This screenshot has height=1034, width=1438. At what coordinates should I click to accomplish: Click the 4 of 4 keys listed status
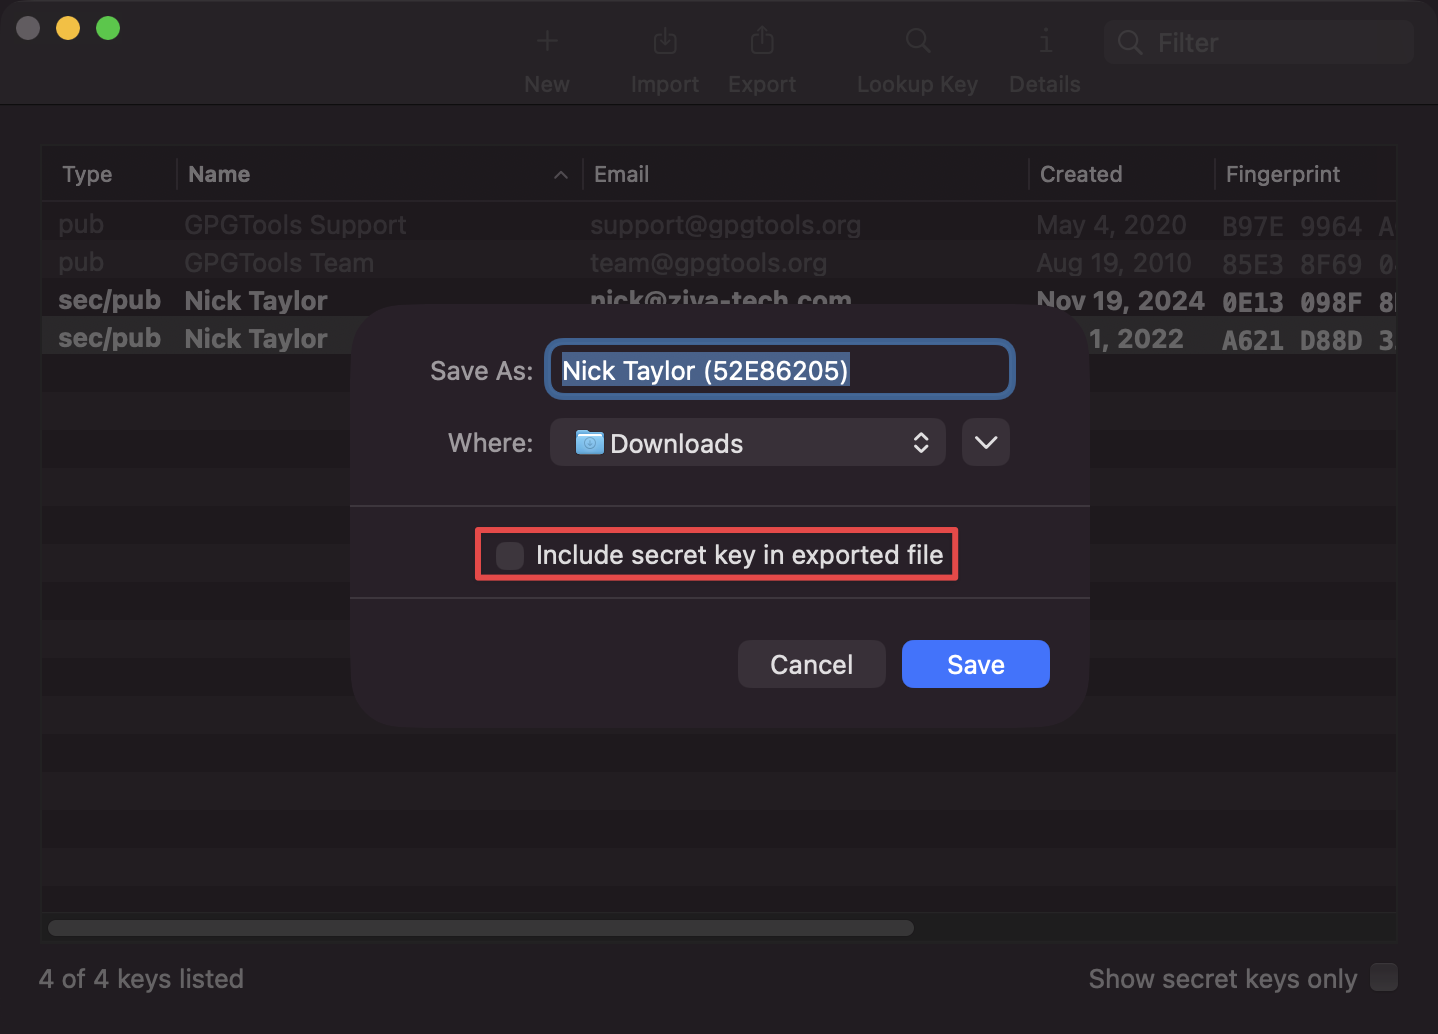point(141,978)
